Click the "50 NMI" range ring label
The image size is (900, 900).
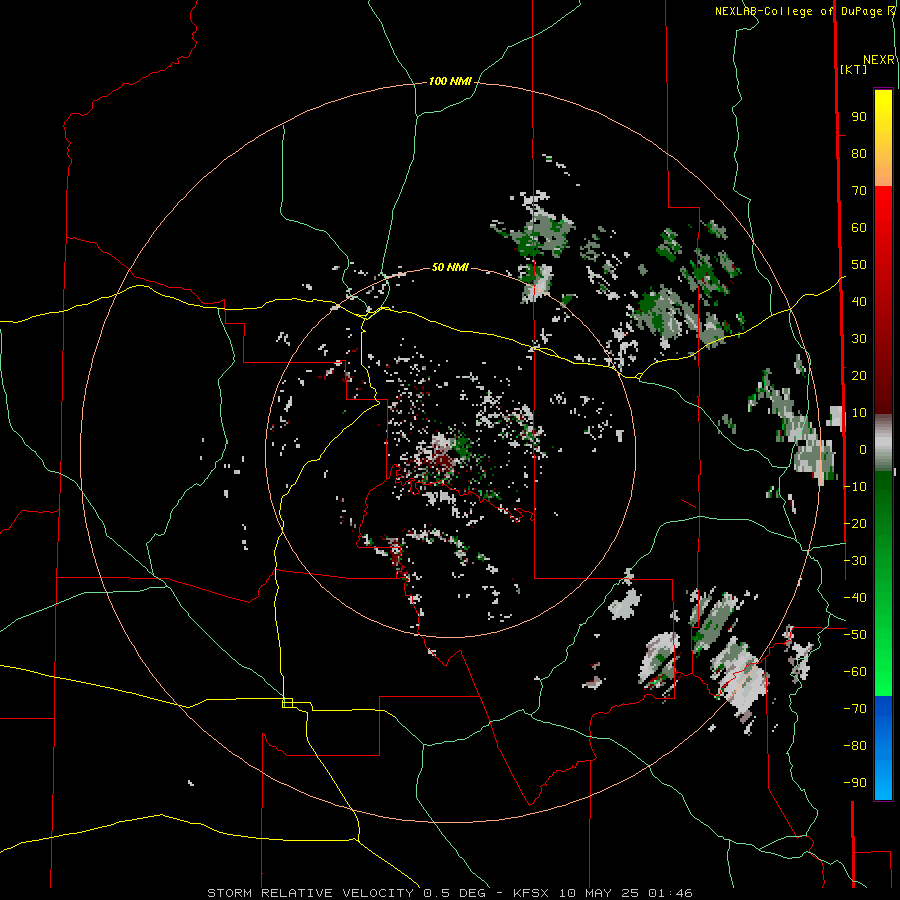point(450,267)
